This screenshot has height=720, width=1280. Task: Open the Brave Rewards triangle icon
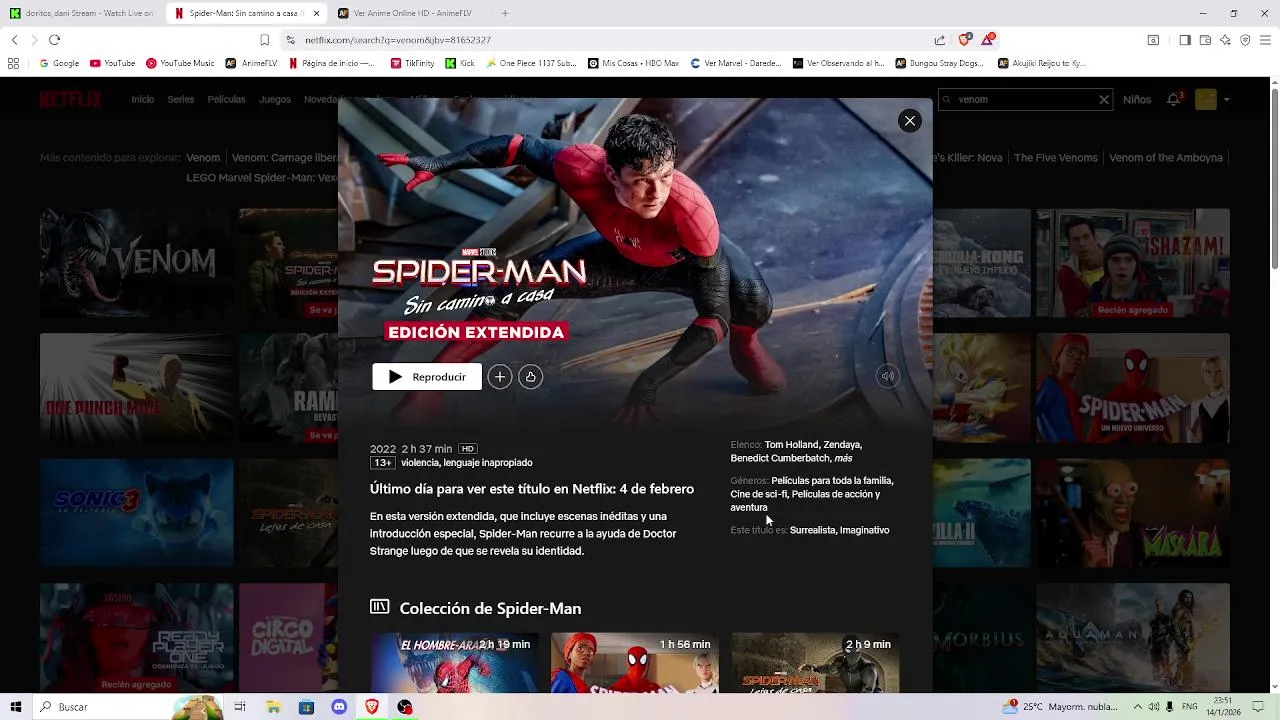pyautogui.click(x=988, y=39)
